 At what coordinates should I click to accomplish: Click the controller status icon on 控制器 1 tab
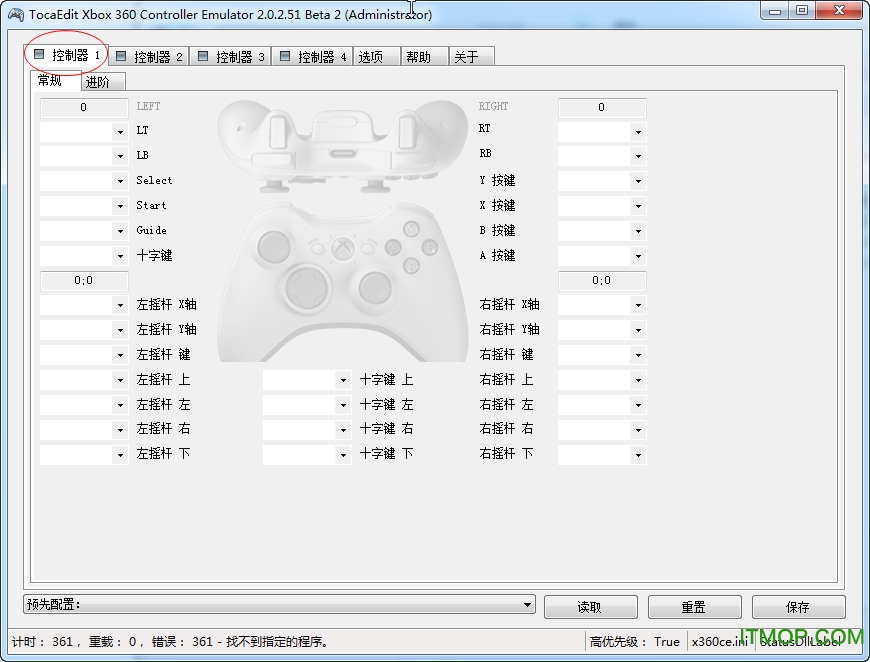point(39,55)
